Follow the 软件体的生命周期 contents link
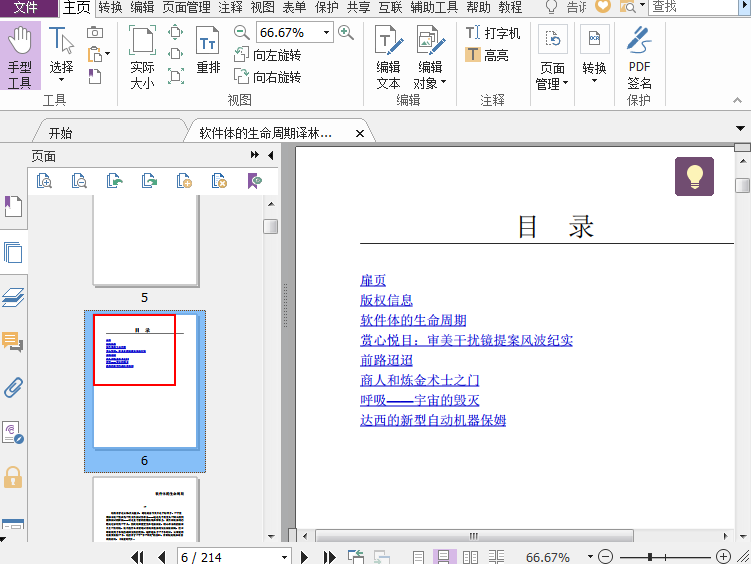This screenshot has width=751, height=564. pos(413,320)
